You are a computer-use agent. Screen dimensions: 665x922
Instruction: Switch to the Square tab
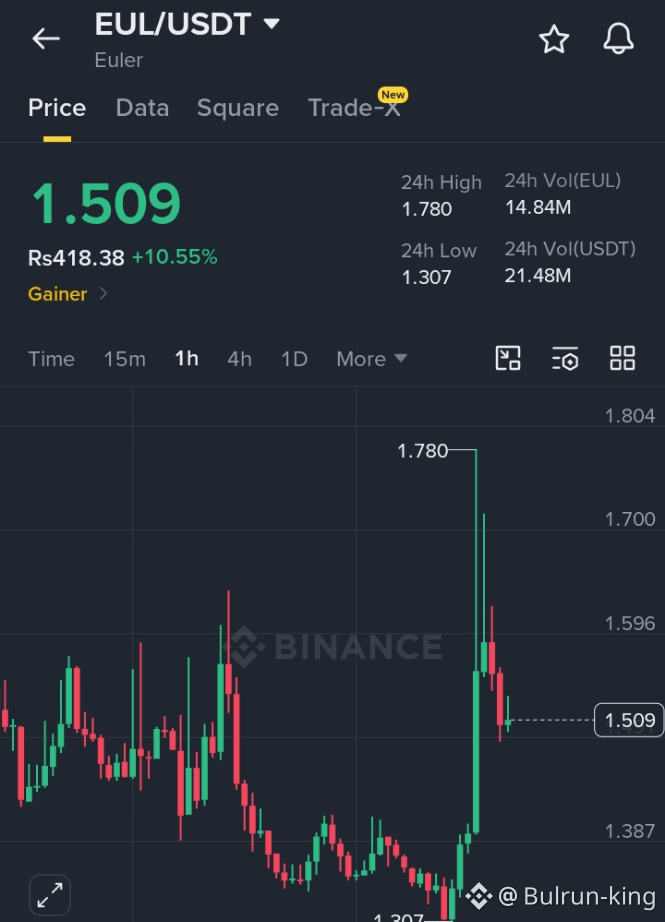tap(238, 108)
